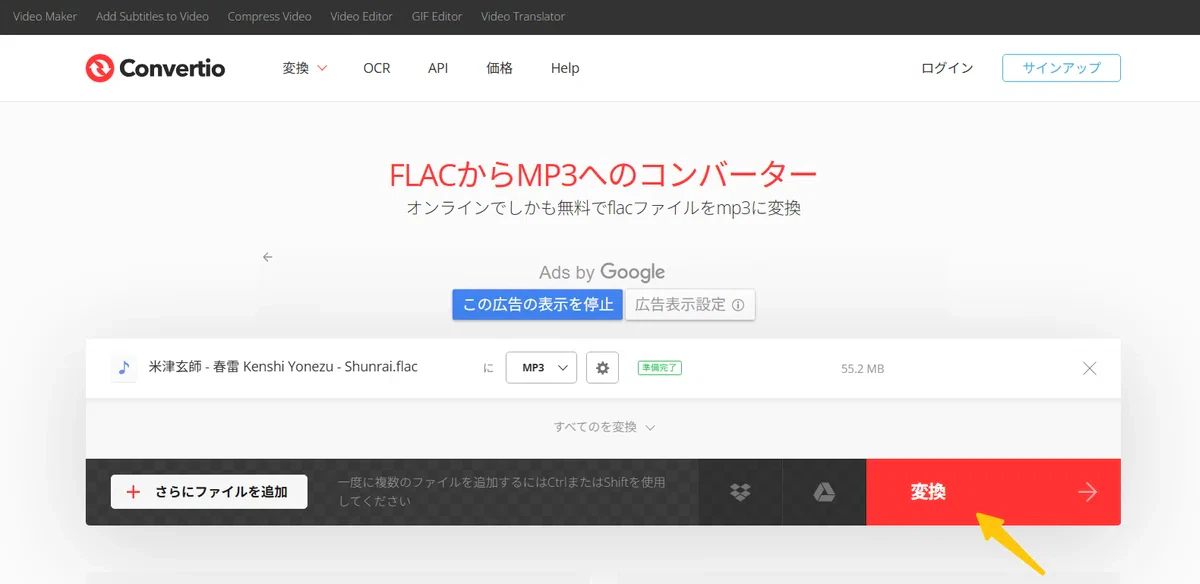Click ログイン to log in

(x=947, y=68)
